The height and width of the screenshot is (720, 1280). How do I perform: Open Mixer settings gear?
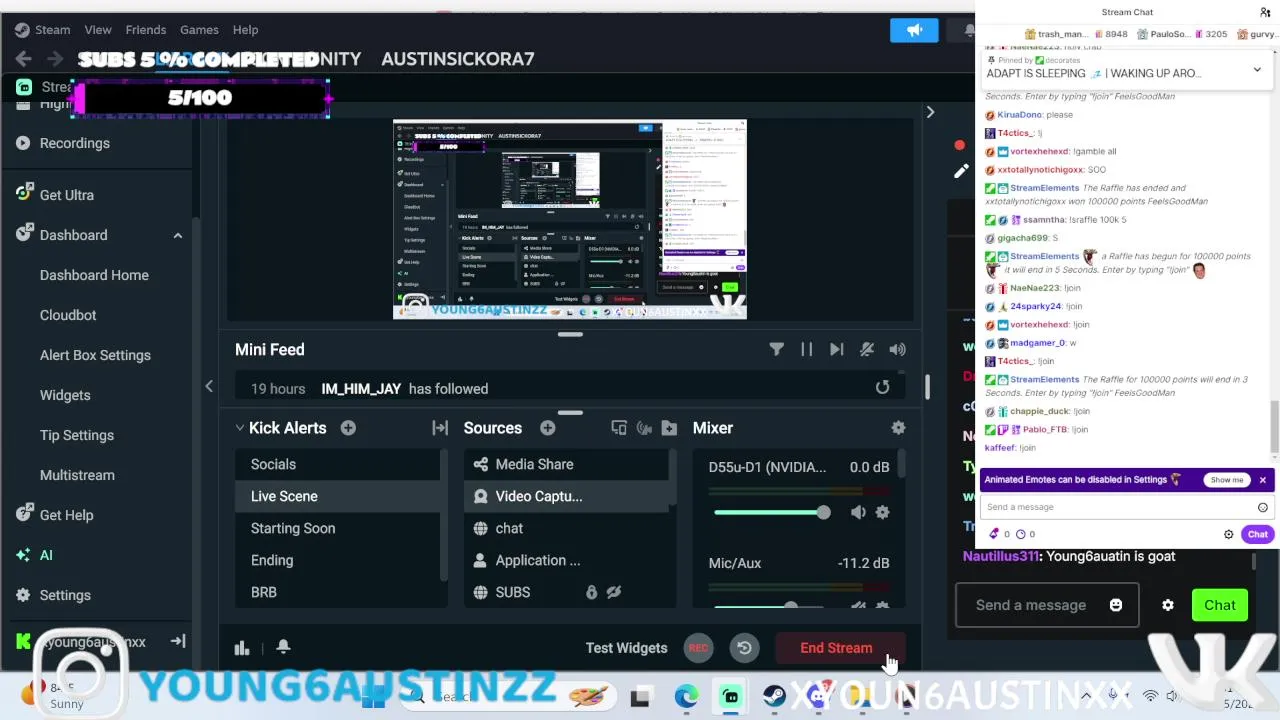pos(898,428)
